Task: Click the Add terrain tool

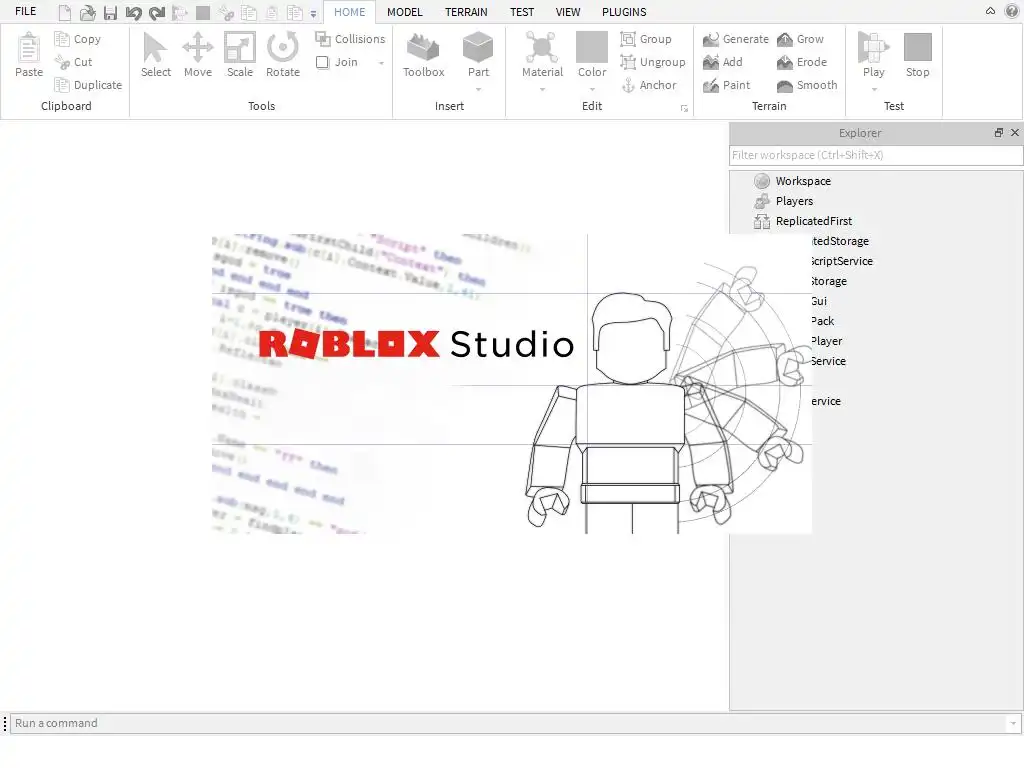Action: pyautogui.click(x=722, y=62)
